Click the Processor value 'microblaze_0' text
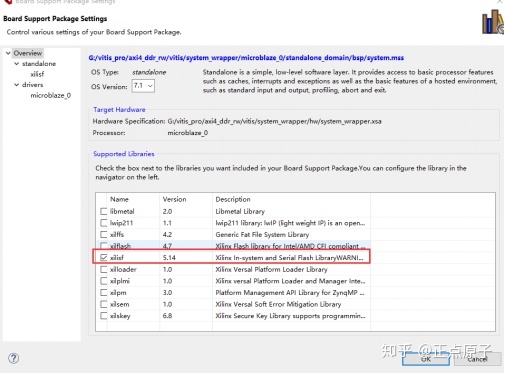The width and height of the screenshot is (505, 373). coord(188,133)
